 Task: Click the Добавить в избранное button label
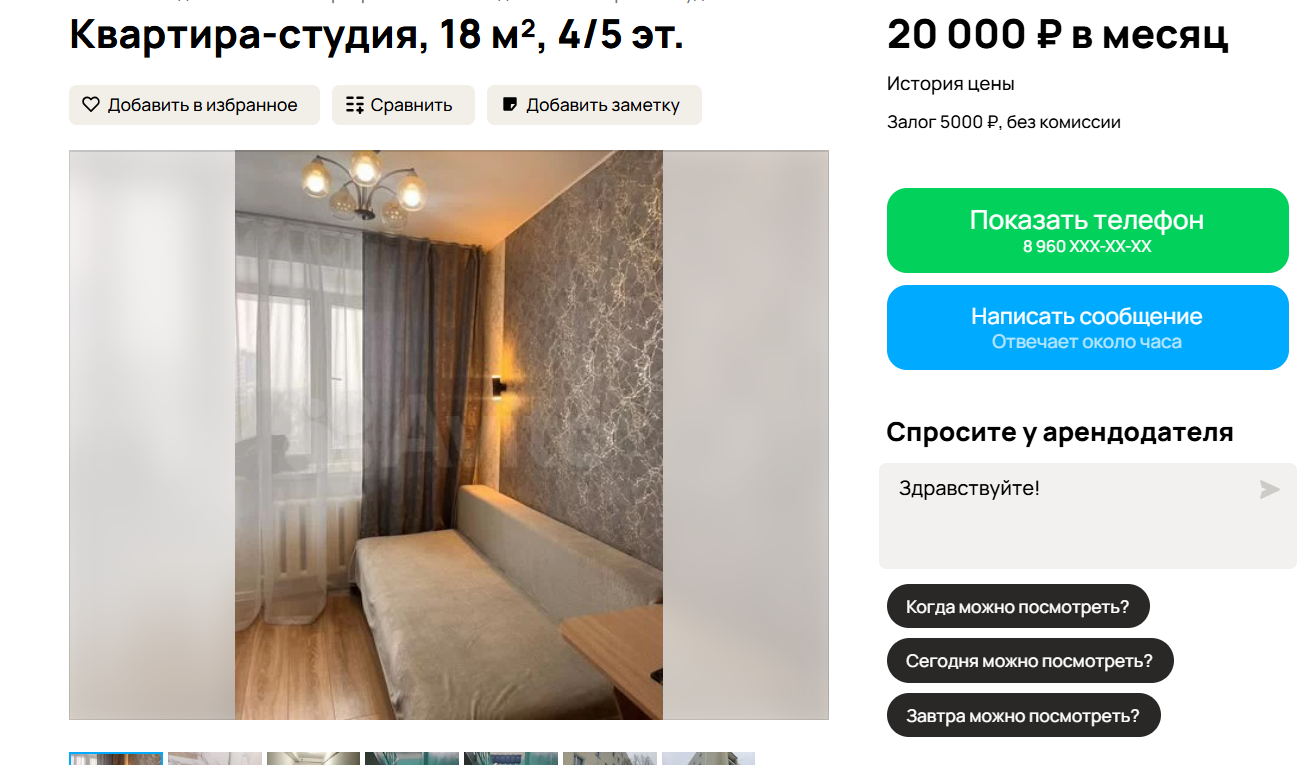(x=203, y=105)
